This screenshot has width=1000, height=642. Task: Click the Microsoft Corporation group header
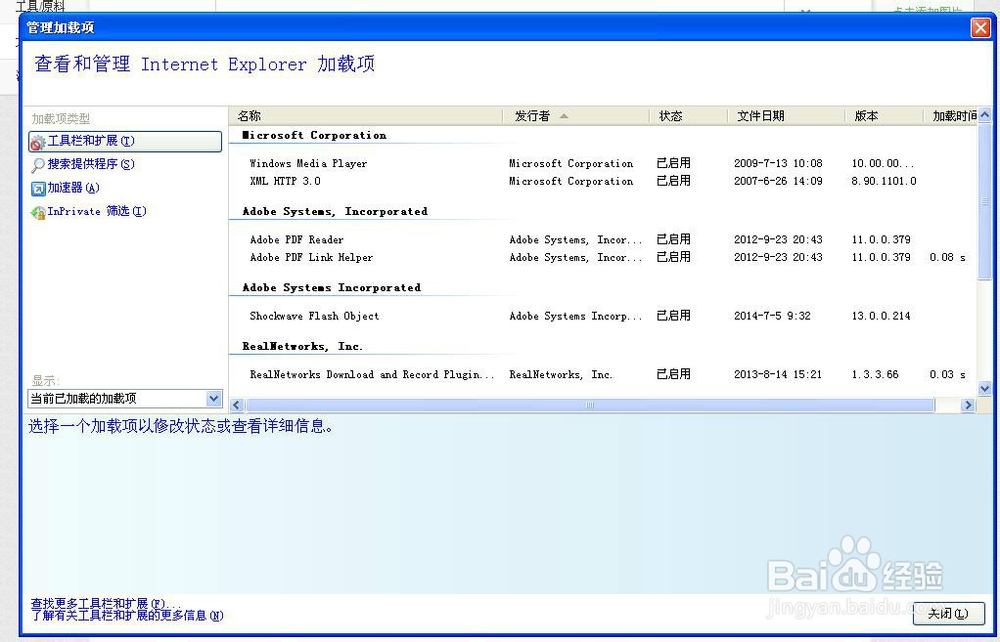(x=314, y=135)
